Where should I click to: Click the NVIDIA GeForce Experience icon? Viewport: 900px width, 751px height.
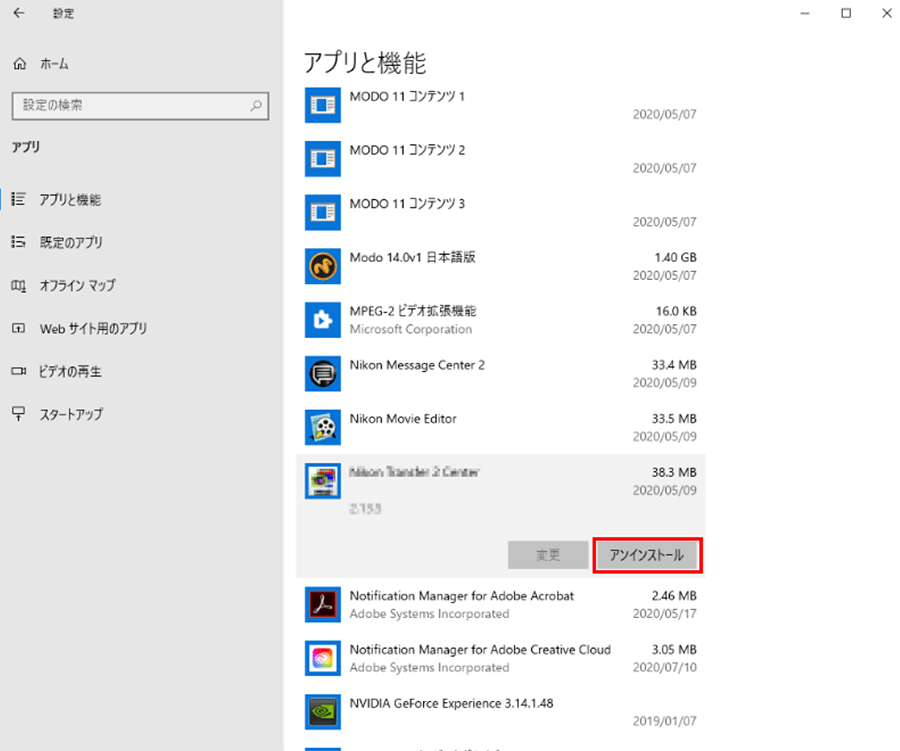[323, 712]
